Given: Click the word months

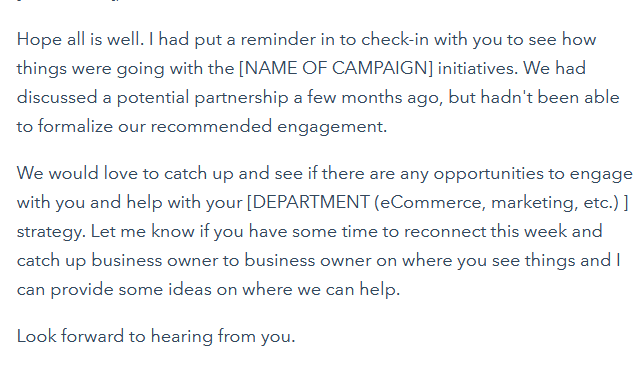Looking at the screenshot, I should [x=372, y=97].
